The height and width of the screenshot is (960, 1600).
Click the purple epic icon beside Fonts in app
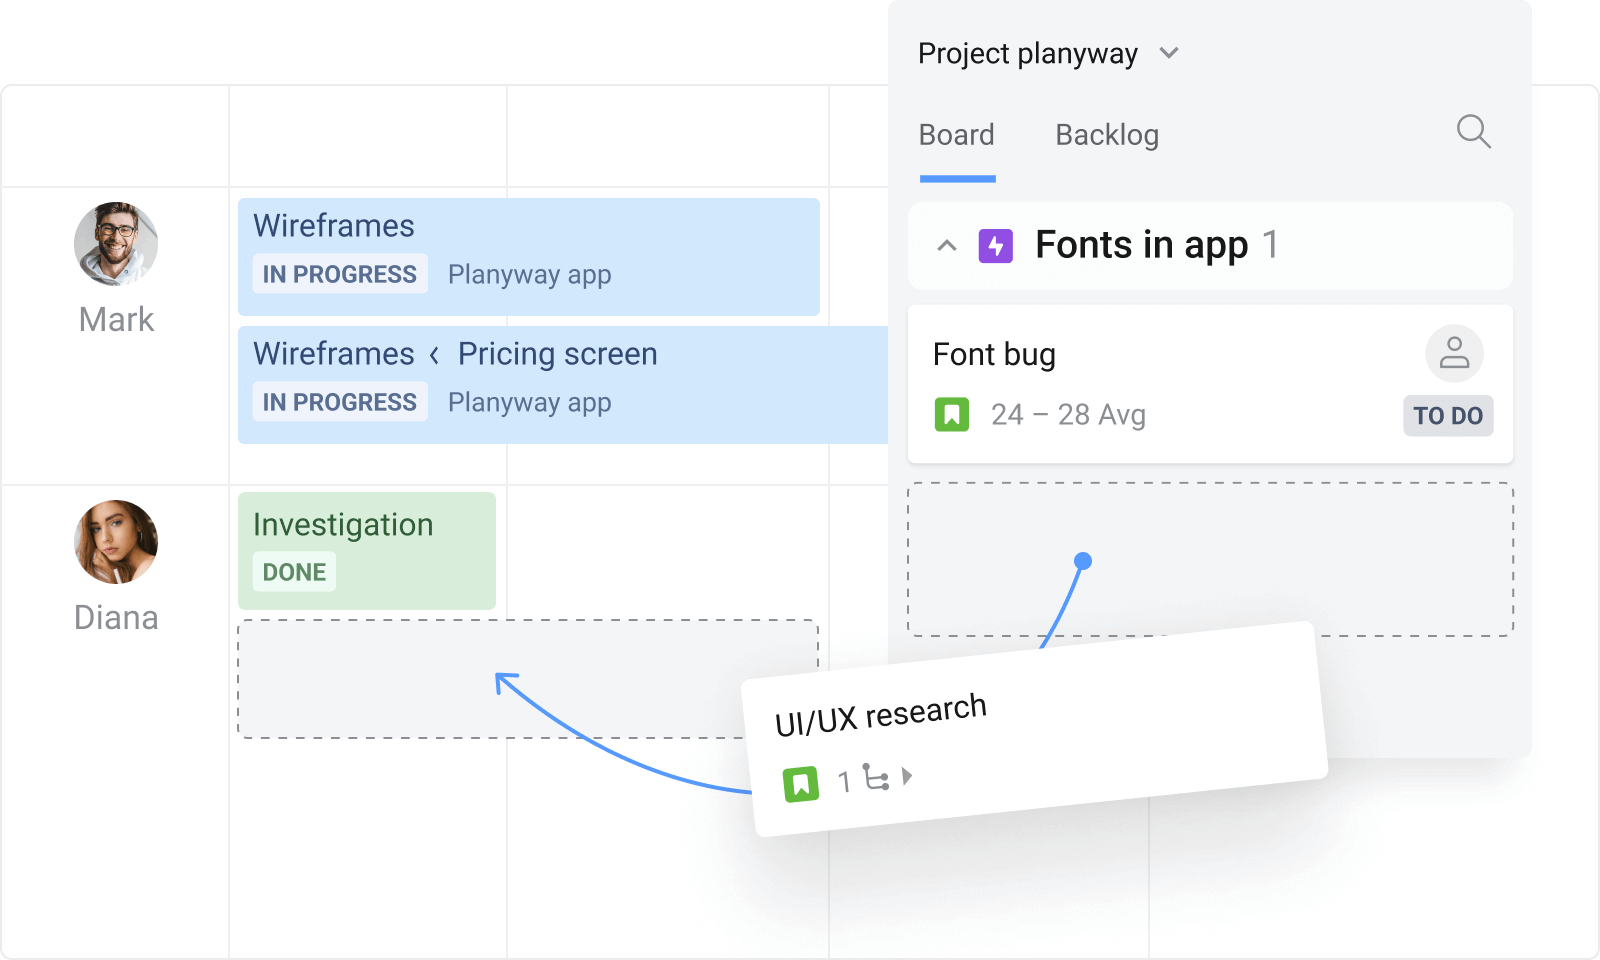(x=995, y=245)
